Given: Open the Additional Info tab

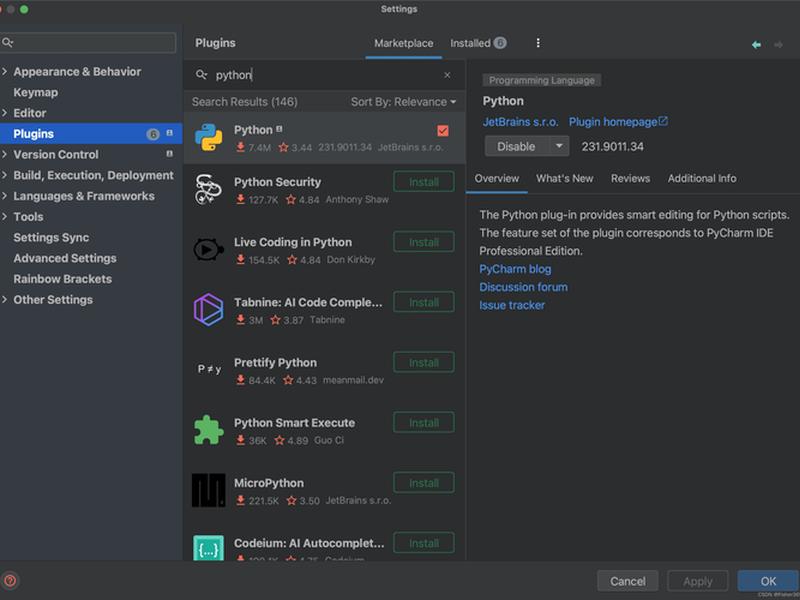Looking at the screenshot, I should pyautogui.click(x=702, y=179).
